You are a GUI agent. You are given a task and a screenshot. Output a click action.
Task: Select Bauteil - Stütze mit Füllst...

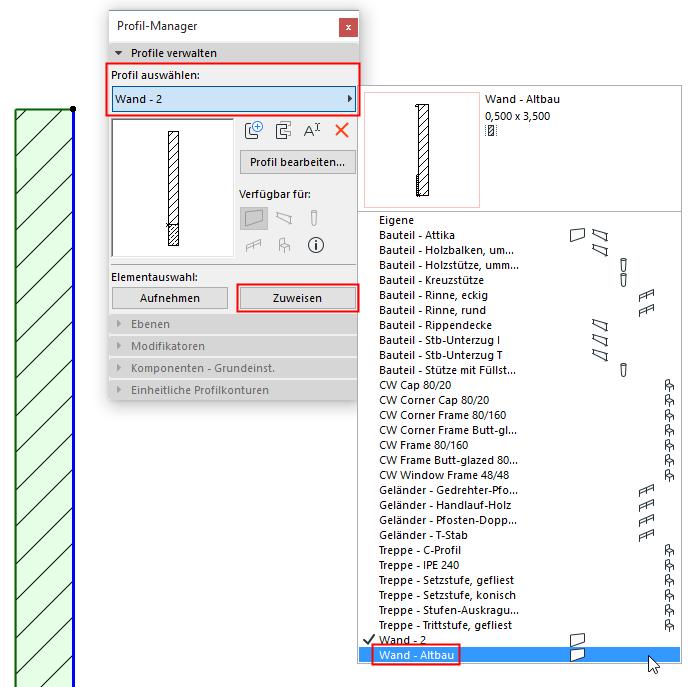519,370
